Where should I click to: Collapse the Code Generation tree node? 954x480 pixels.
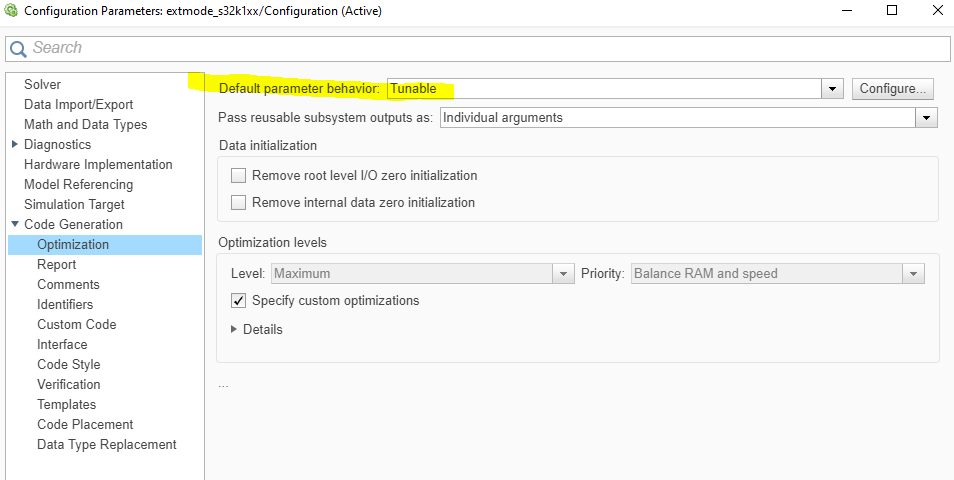pyautogui.click(x=15, y=224)
